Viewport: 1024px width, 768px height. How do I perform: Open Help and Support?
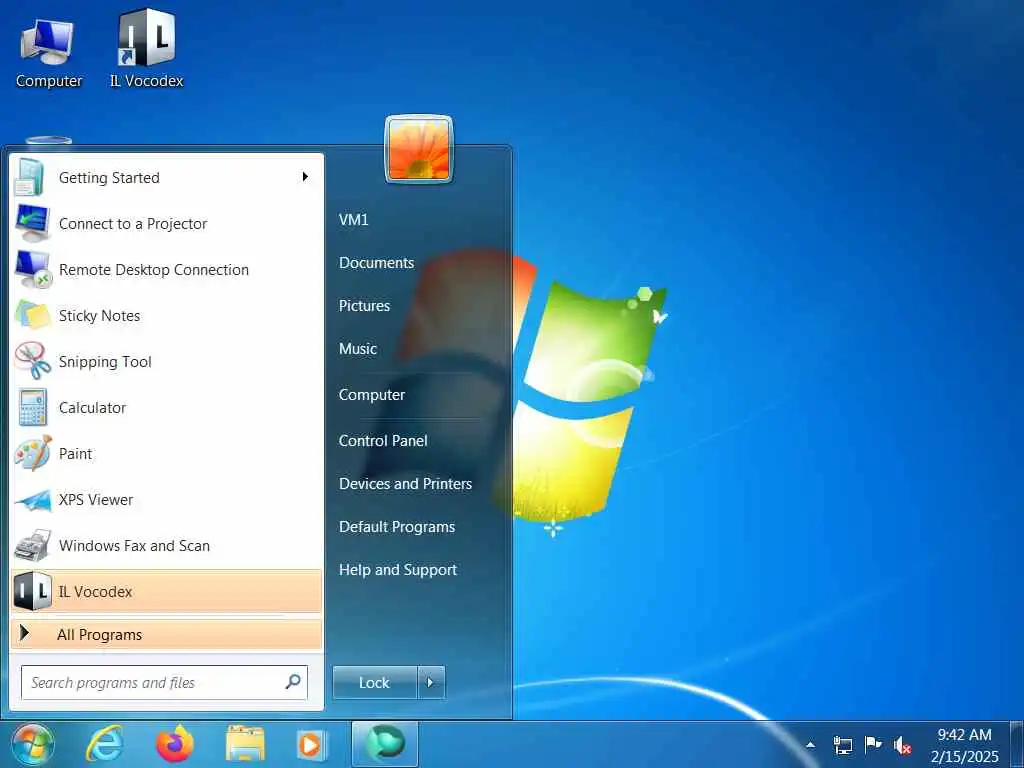tap(398, 570)
